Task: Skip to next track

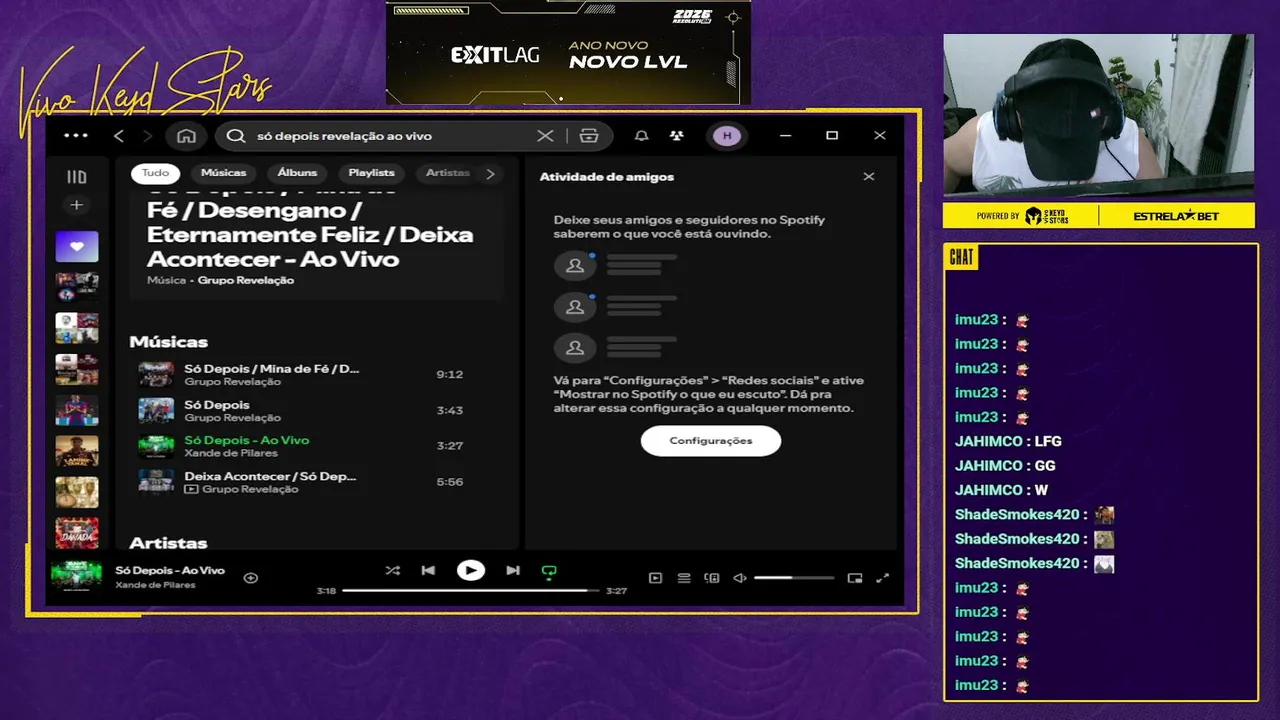Action: [513, 570]
